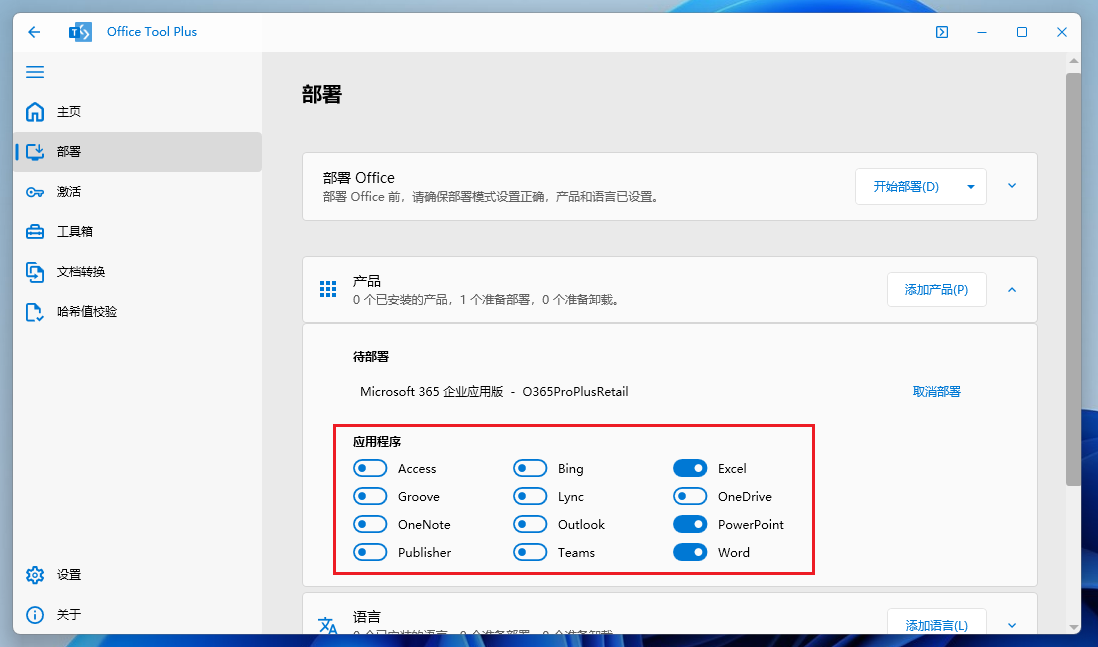The height and width of the screenshot is (647, 1098).
Task: Enable the OneDrive toggle
Action: [690, 496]
